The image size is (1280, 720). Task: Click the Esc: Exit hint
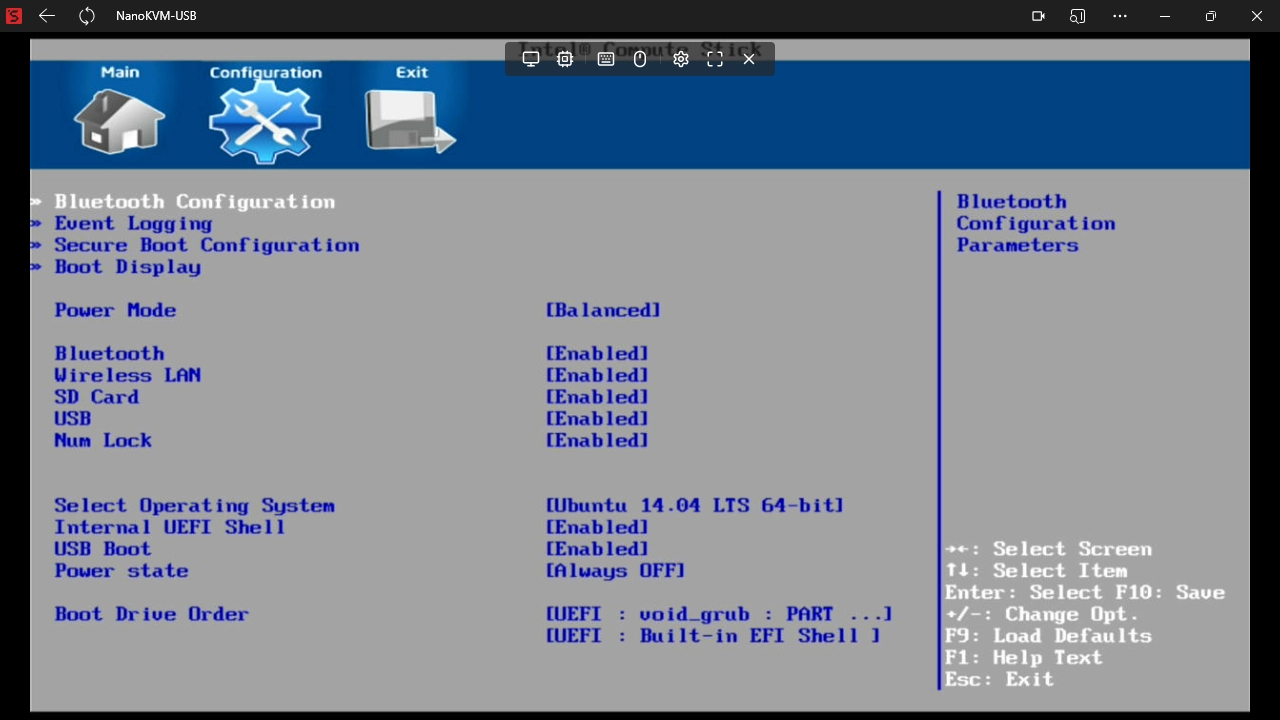(1000, 680)
